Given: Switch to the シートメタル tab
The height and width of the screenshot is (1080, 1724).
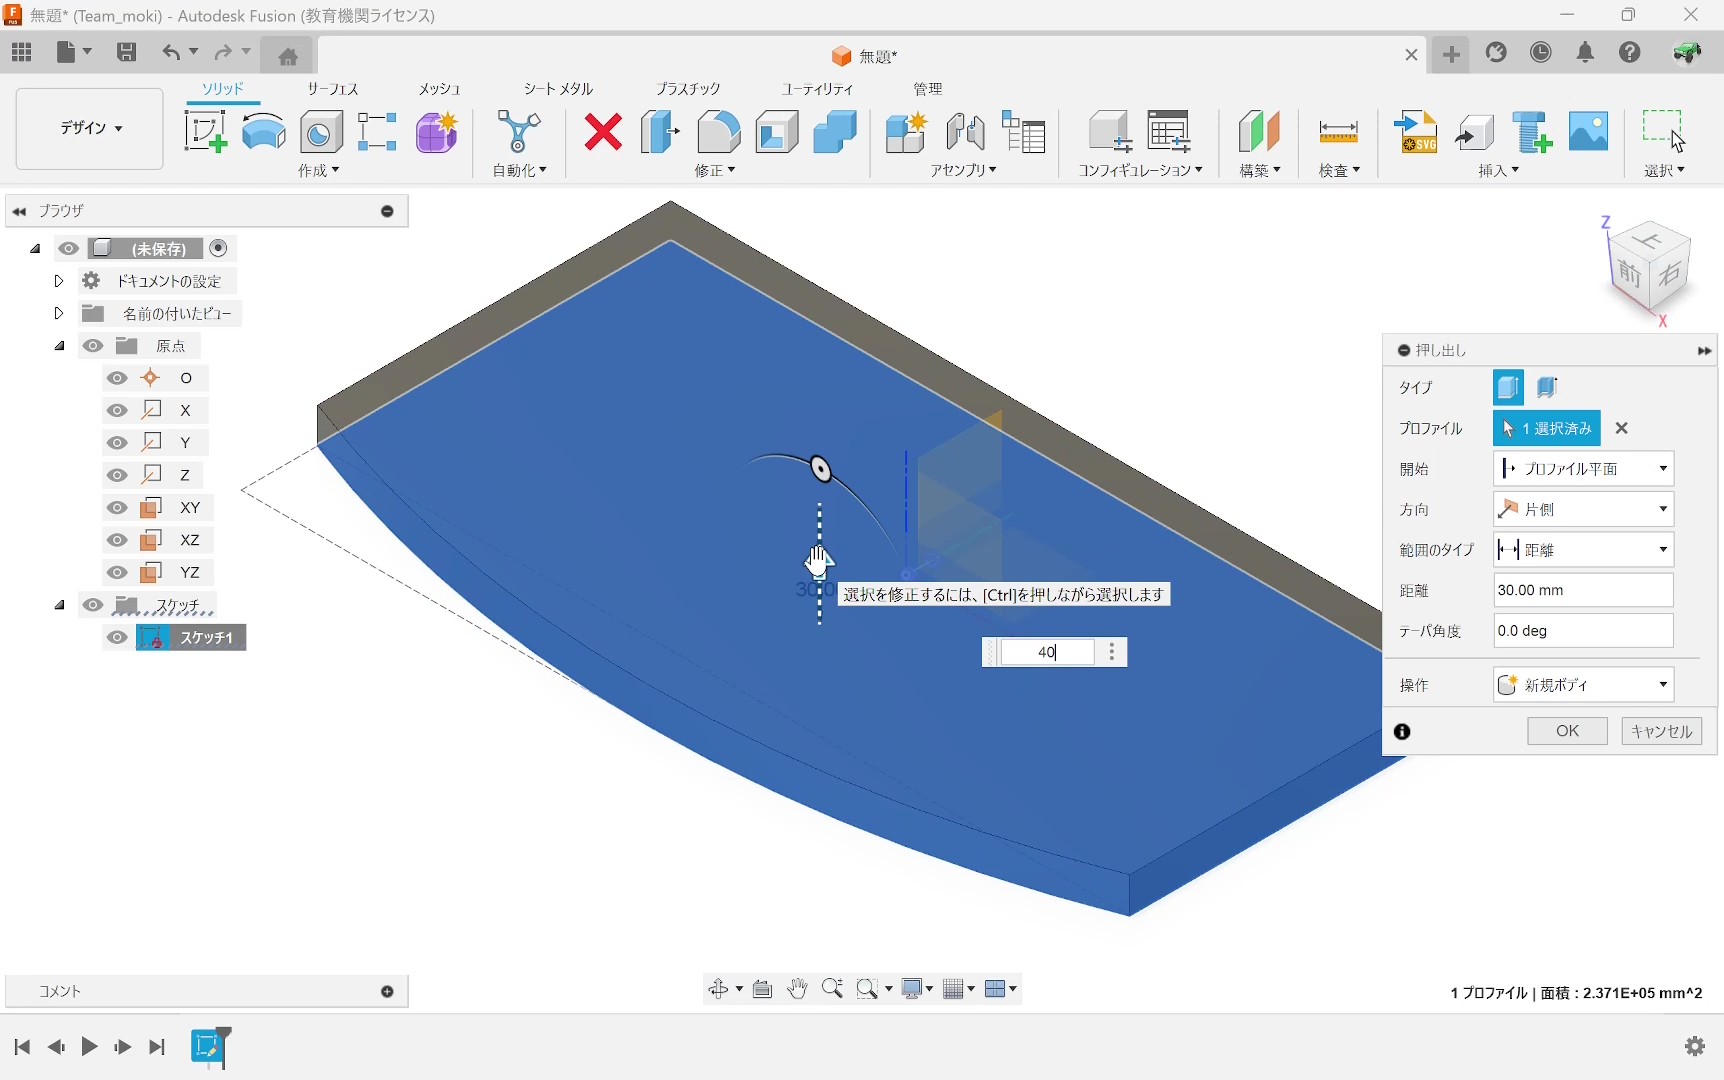Looking at the screenshot, I should (x=558, y=89).
